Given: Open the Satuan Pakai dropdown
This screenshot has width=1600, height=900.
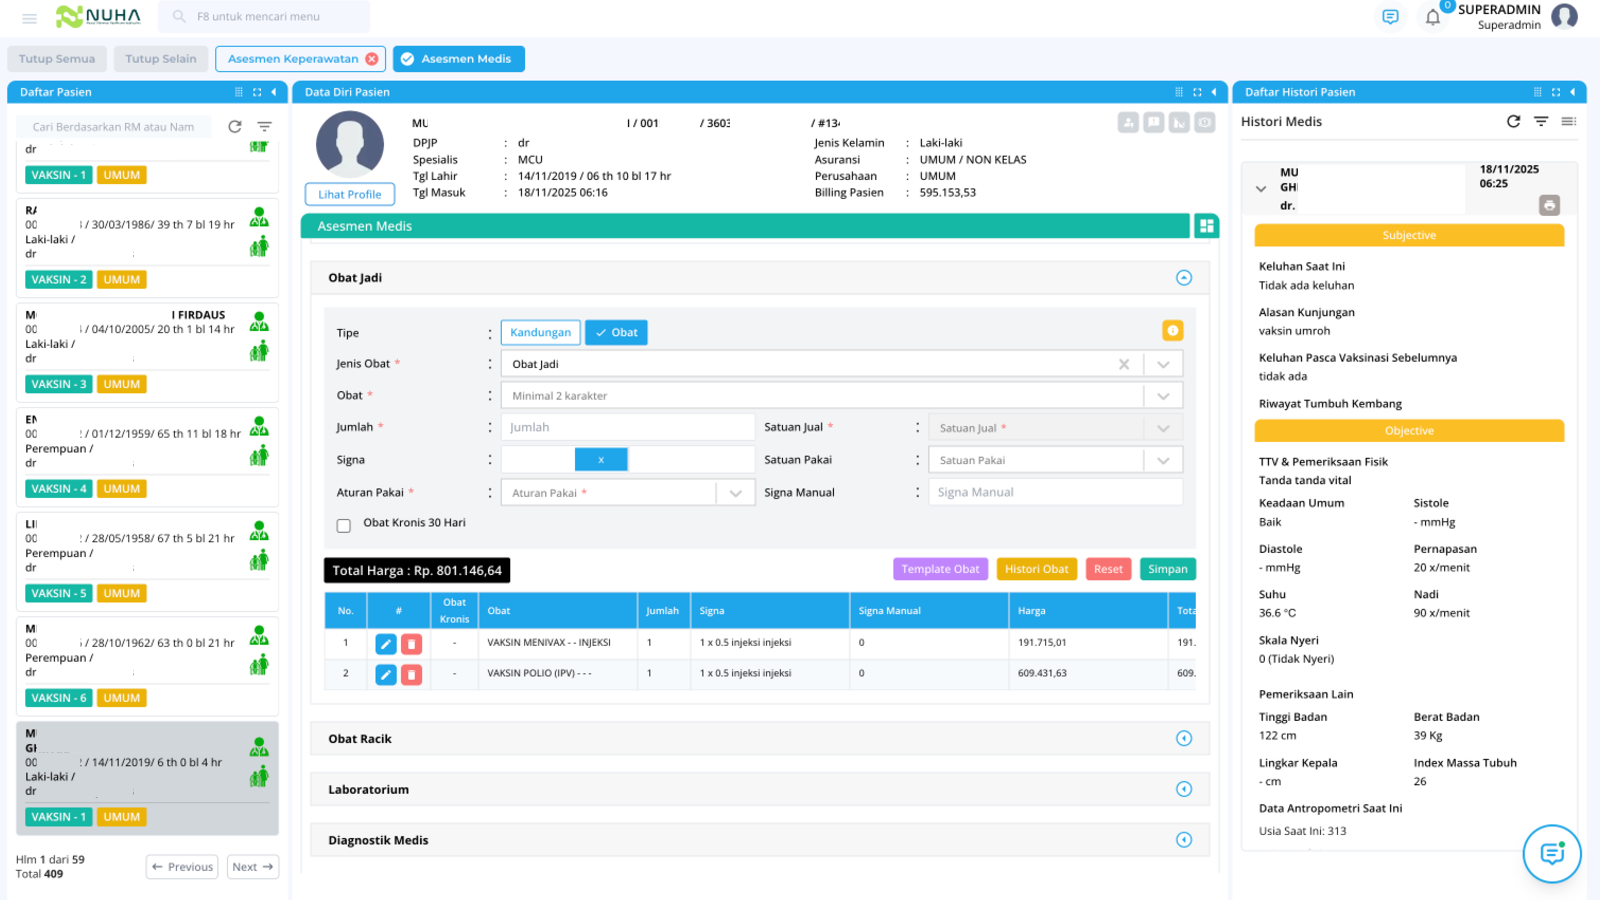Looking at the screenshot, I should point(1163,460).
